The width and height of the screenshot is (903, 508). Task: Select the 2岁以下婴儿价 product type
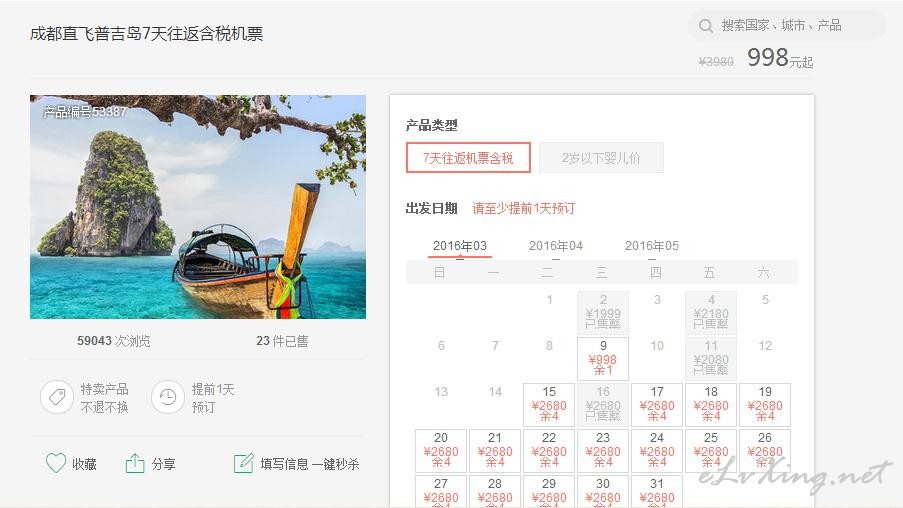point(601,158)
